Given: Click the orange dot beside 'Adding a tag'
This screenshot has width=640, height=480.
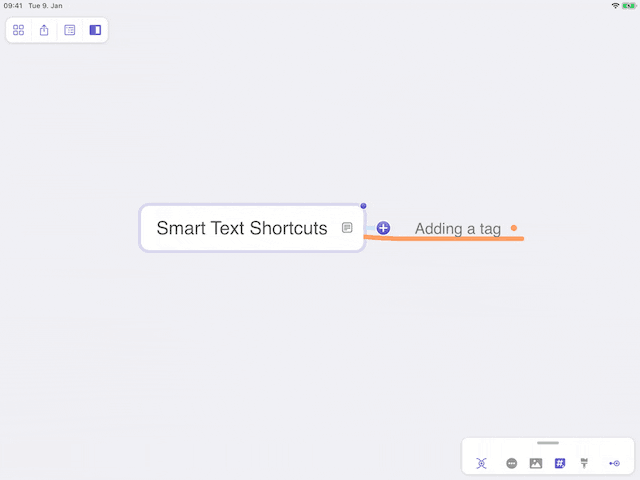Looking at the screenshot, I should point(514,228).
